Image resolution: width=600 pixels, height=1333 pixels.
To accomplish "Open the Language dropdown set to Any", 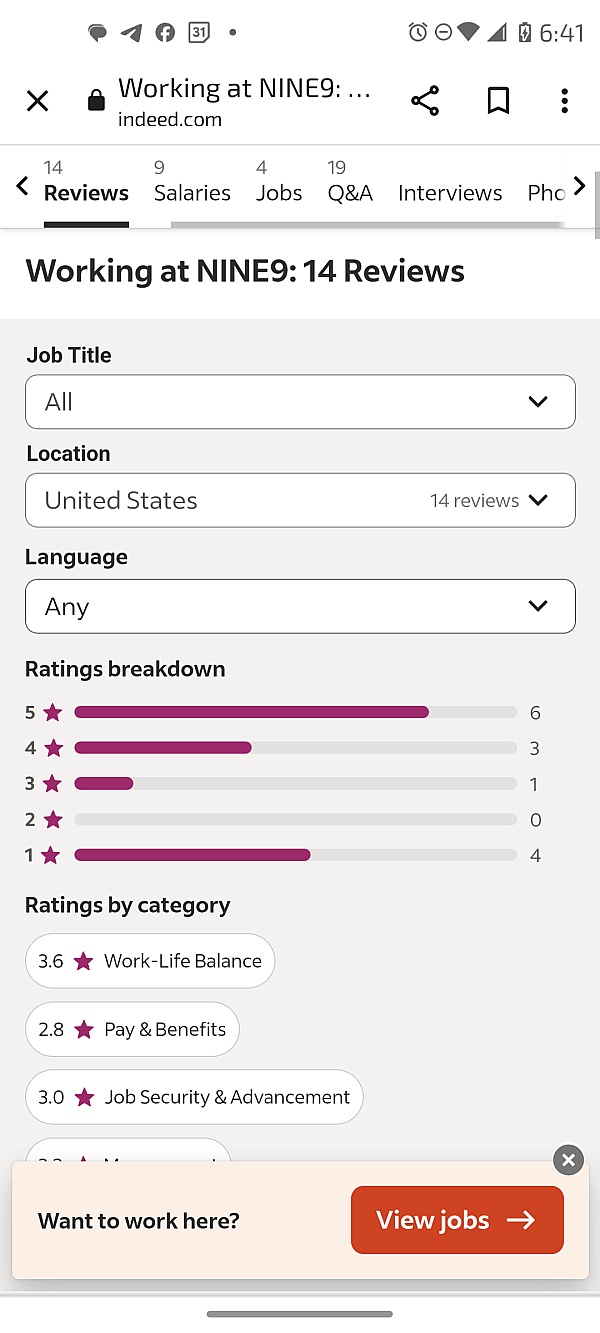I will [x=300, y=606].
